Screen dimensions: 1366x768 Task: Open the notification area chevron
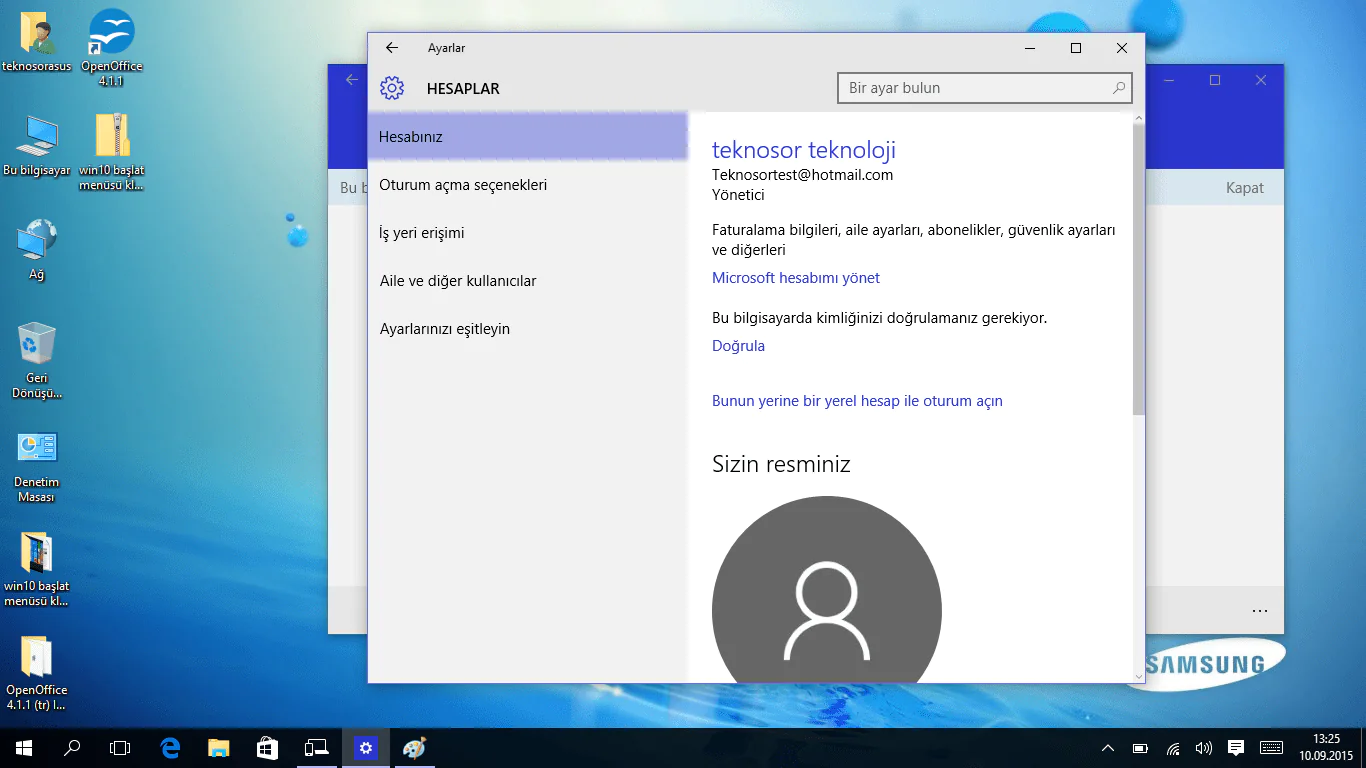[1108, 747]
